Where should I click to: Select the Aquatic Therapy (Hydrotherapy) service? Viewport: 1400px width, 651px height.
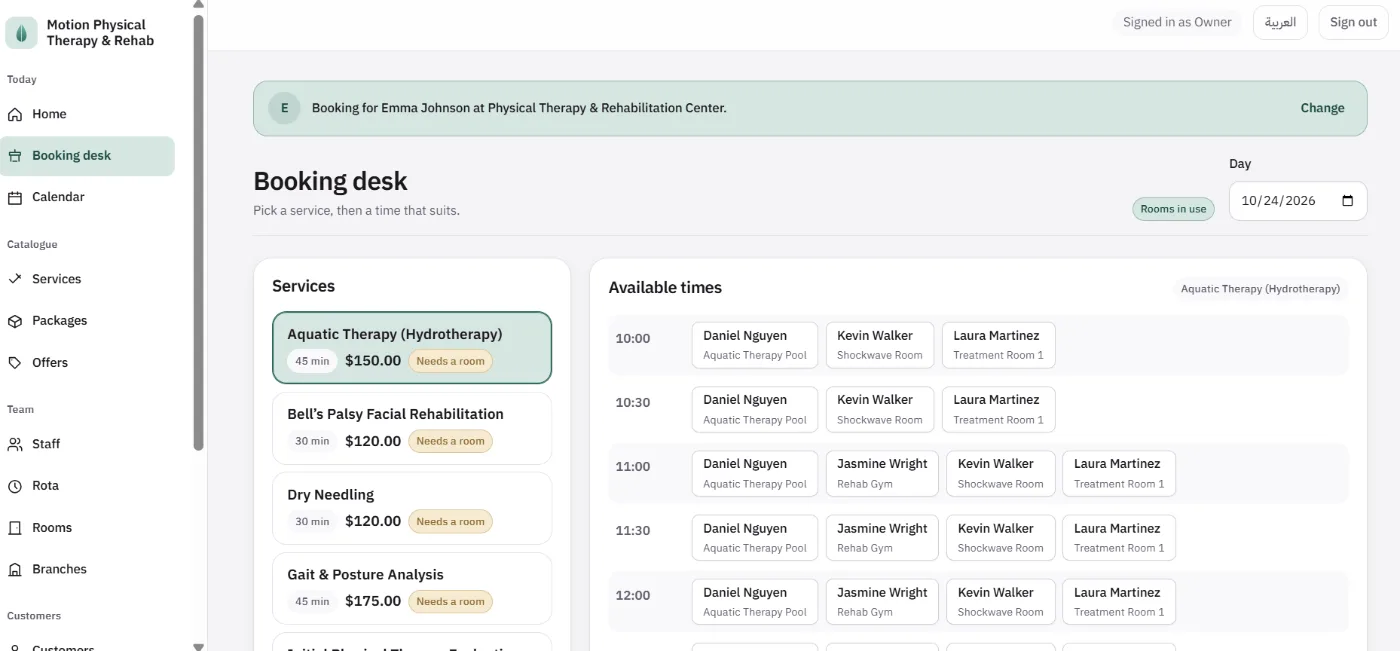pos(412,347)
